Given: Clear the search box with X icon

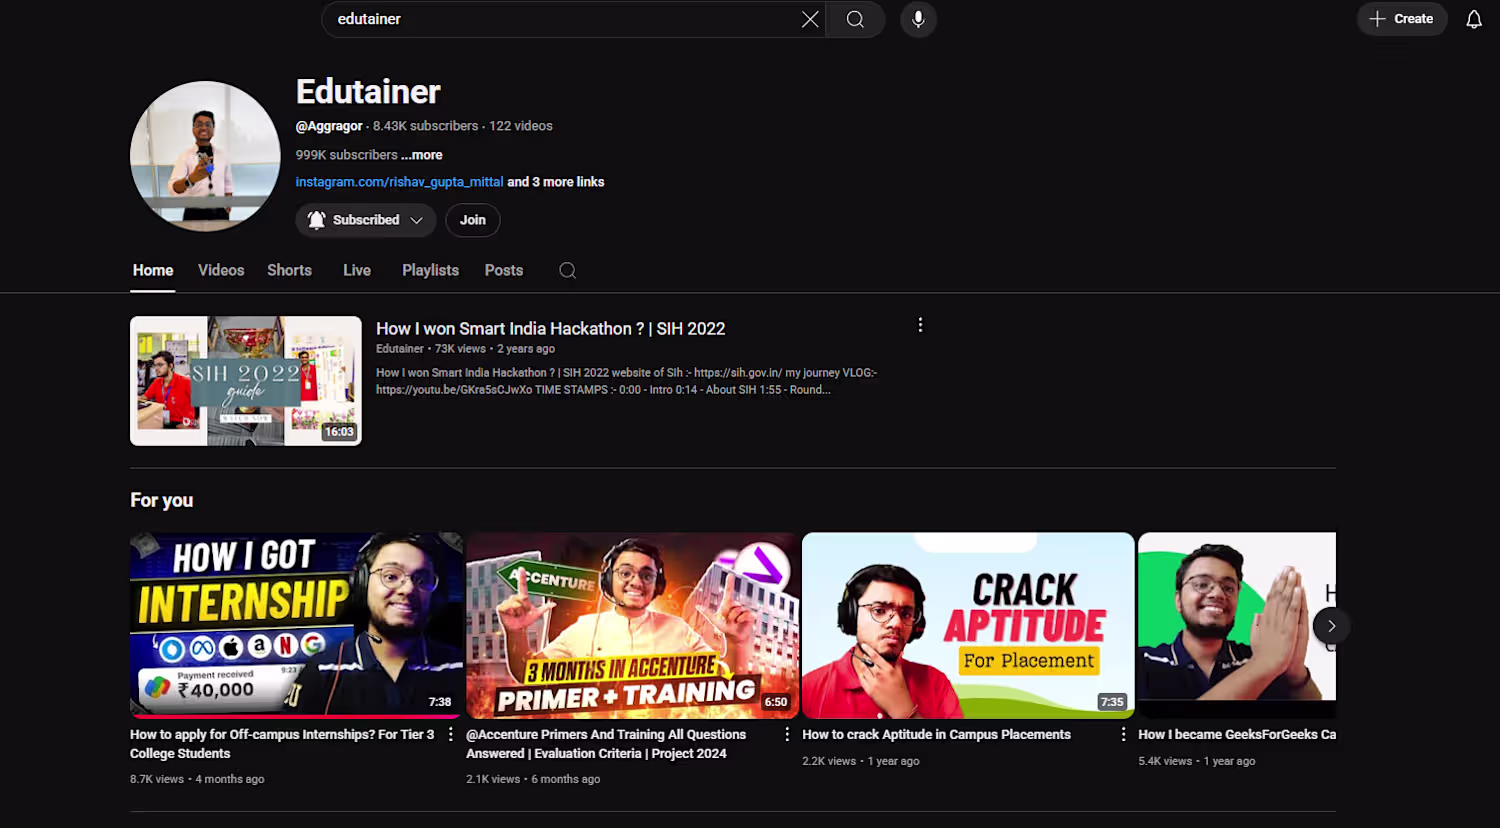Looking at the screenshot, I should coord(810,19).
